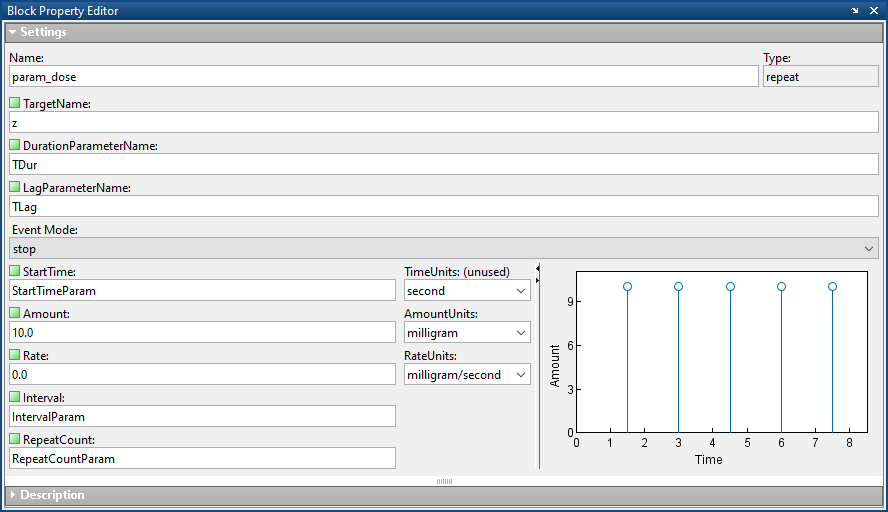The width and height of the screenshot is (888, 512).
Task: Click the dose marker at time 3
Action: point(678,287)
